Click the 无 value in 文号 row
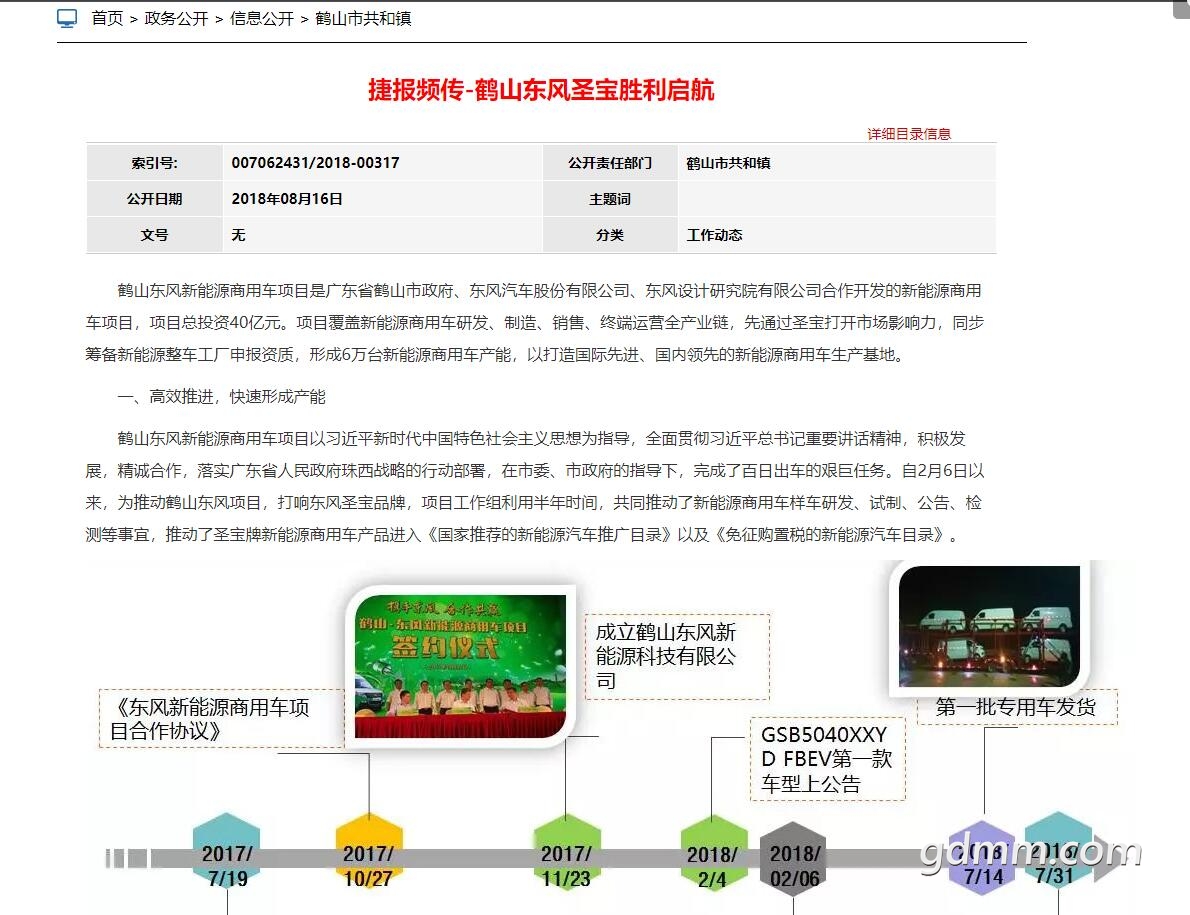This screenshot has width=1190, height=915. tap(238, 235)
